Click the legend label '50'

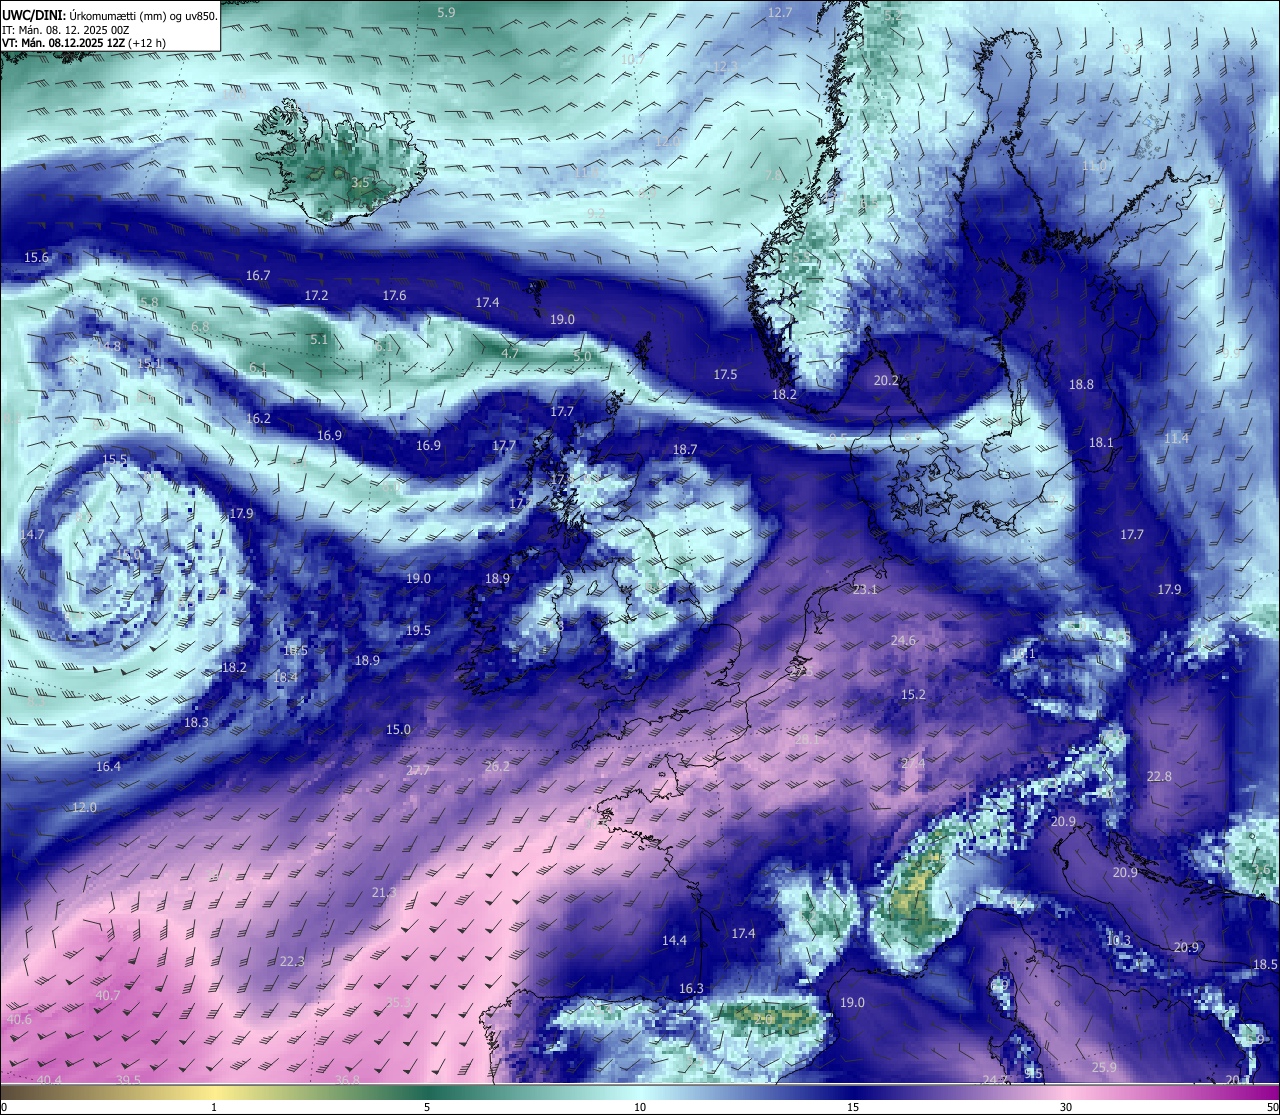coord(1271,1107)
